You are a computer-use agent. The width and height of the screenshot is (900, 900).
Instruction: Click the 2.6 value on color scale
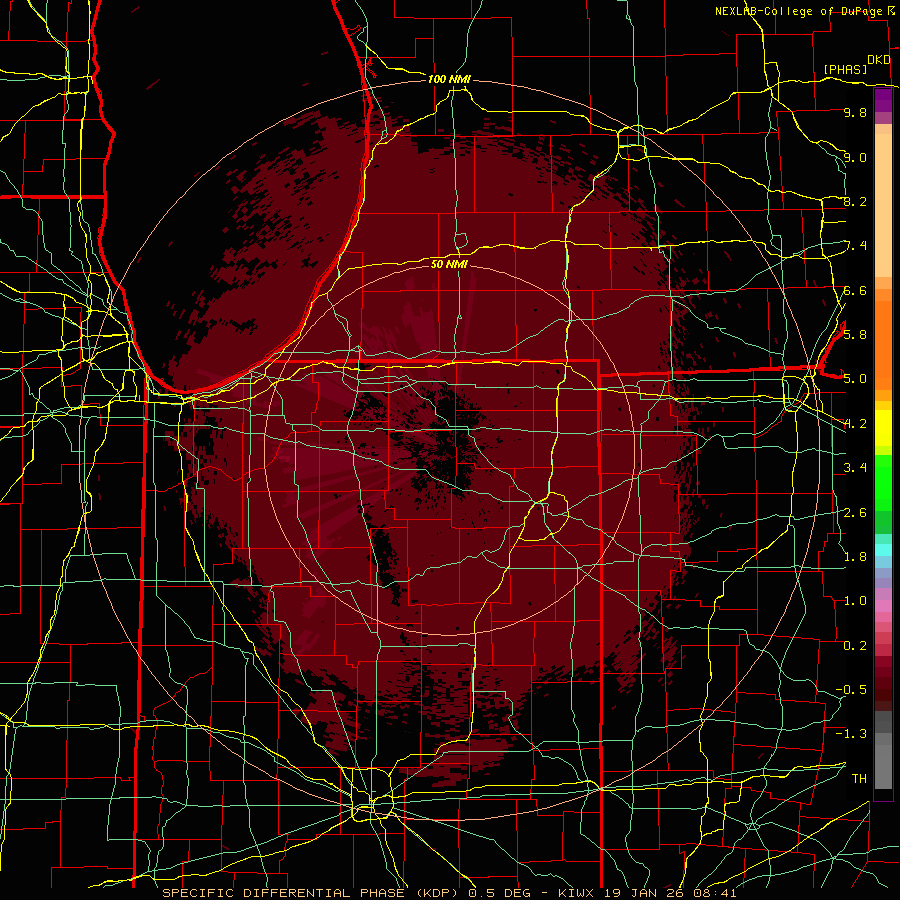(x=855, y=512)
